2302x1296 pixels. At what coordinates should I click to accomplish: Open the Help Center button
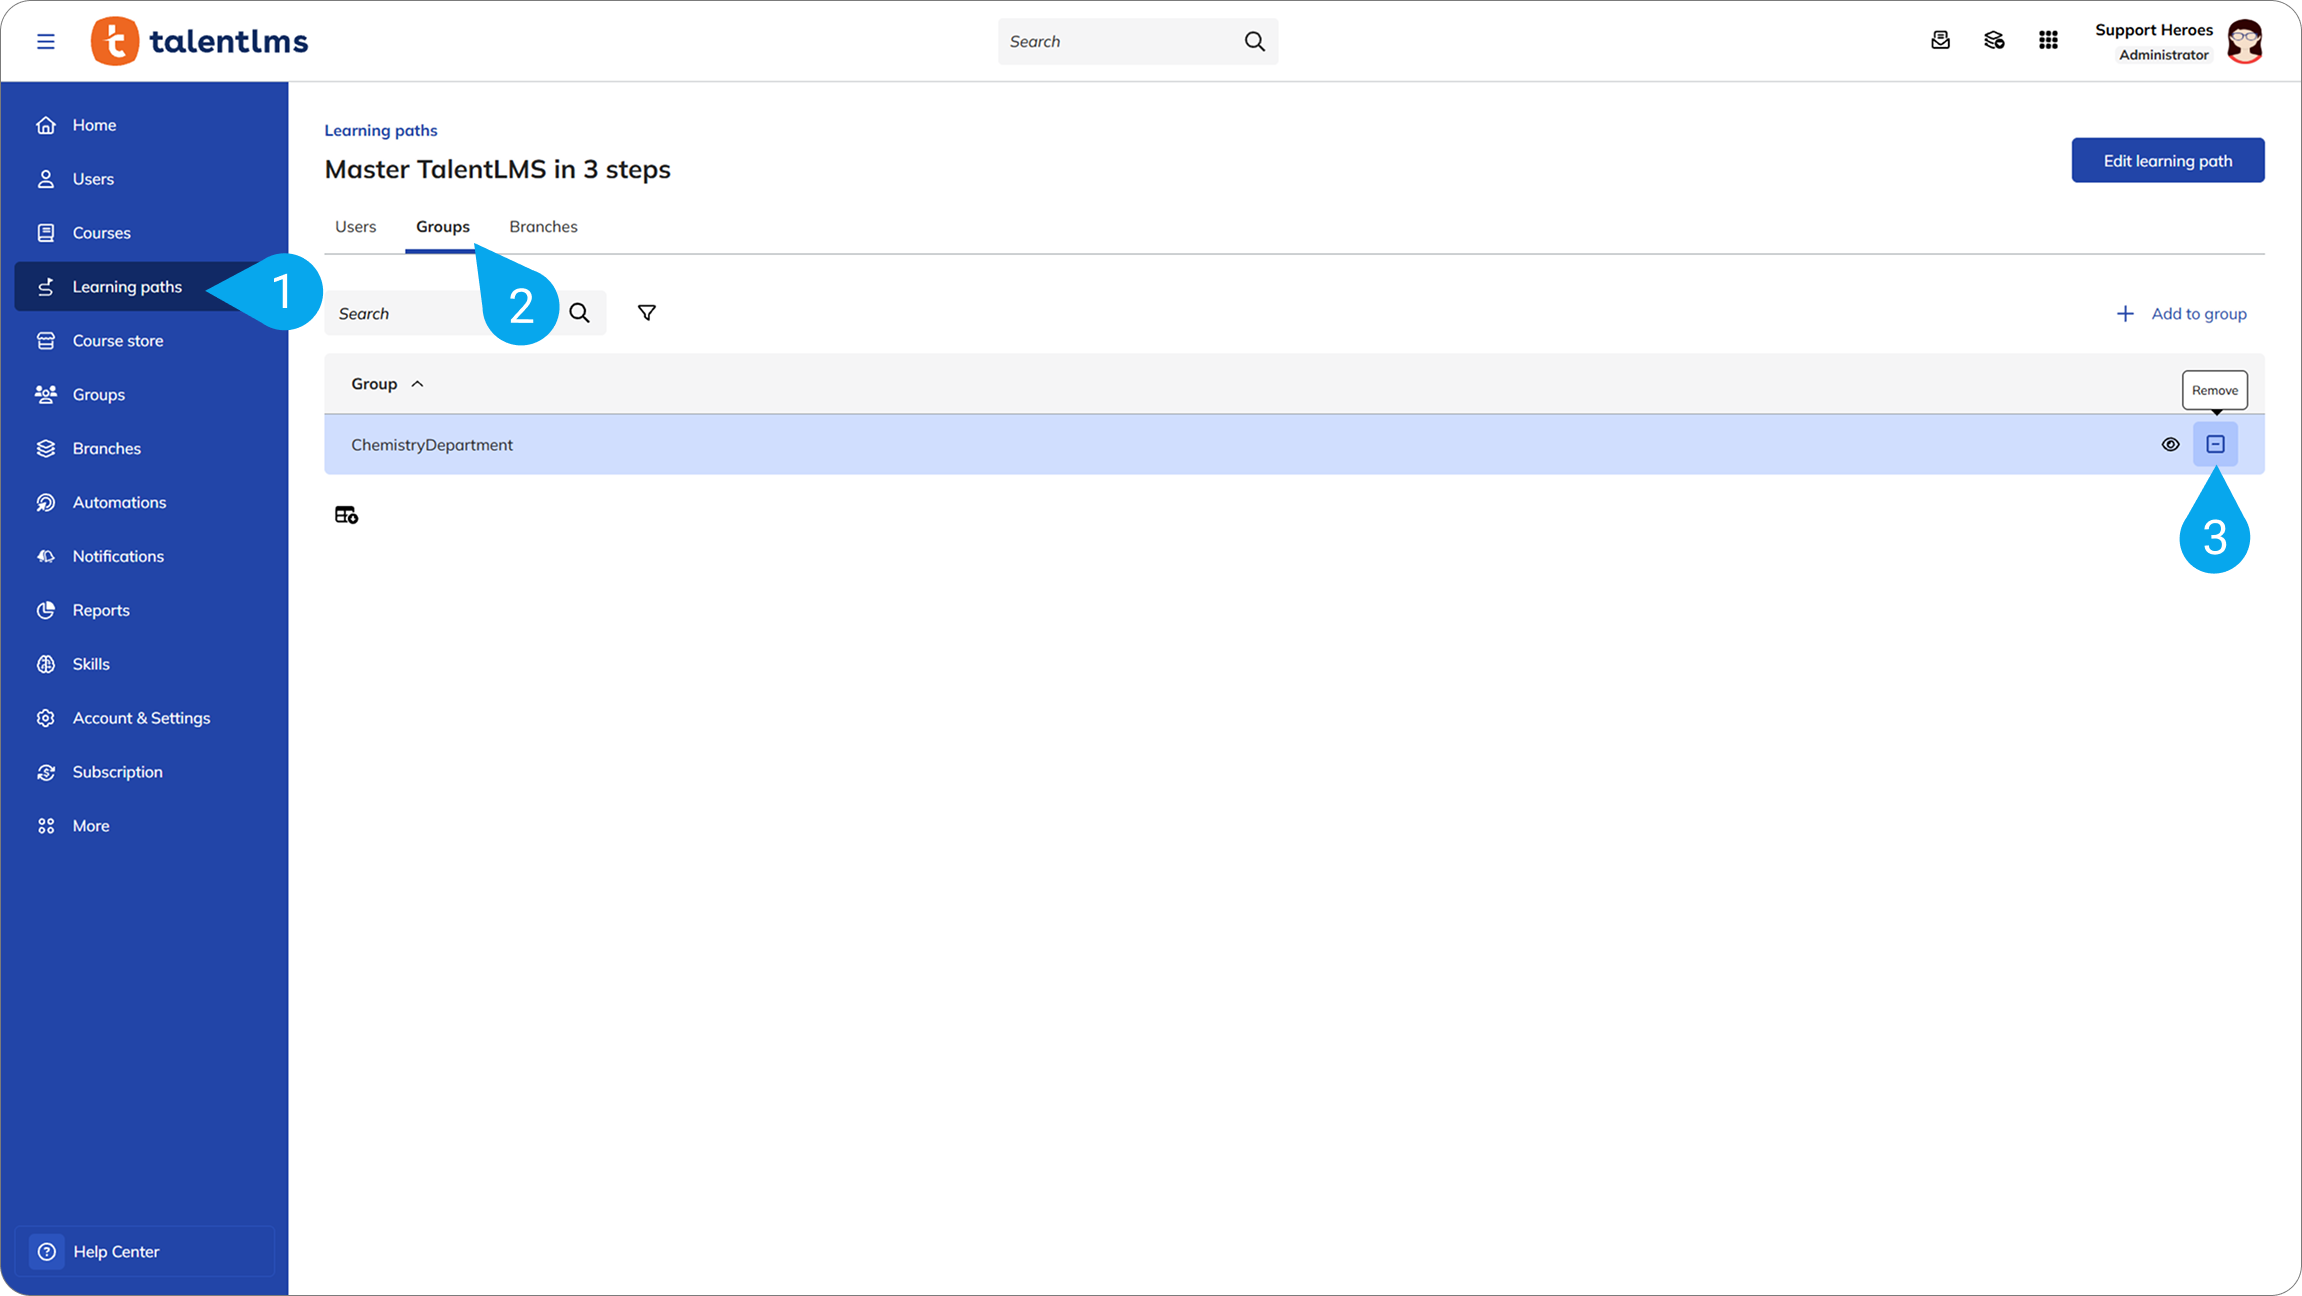[144, 1251]
